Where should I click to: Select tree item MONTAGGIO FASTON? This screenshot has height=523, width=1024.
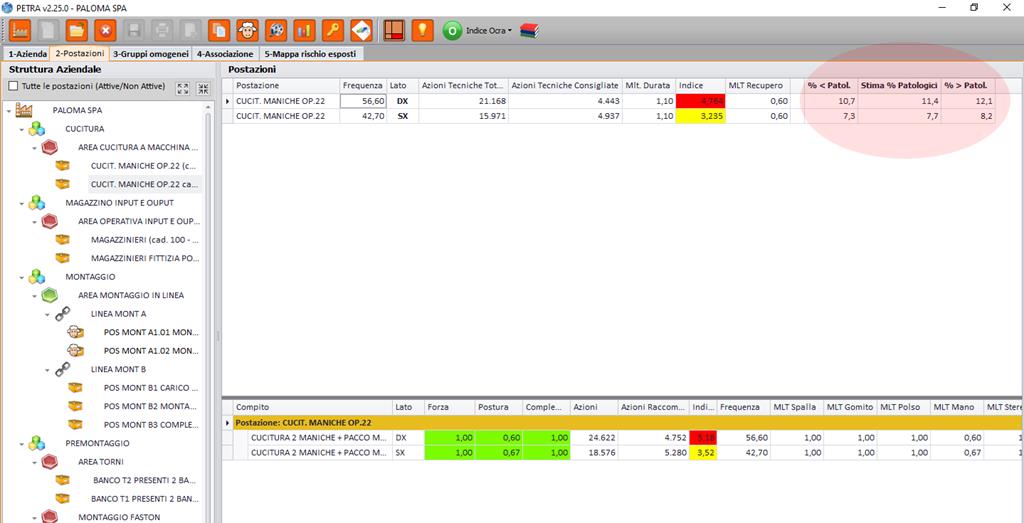click(x=119, y=517)
